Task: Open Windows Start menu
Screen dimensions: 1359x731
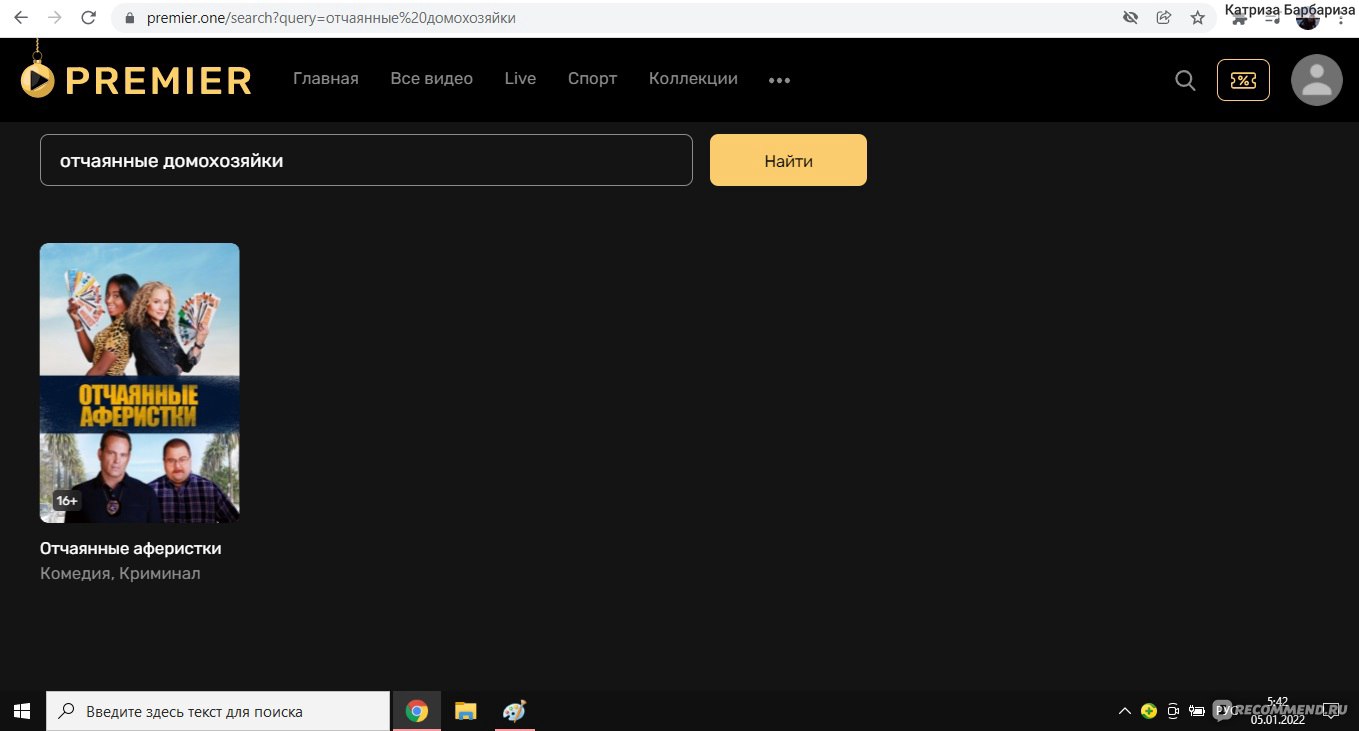Action: tap(22, 711)
